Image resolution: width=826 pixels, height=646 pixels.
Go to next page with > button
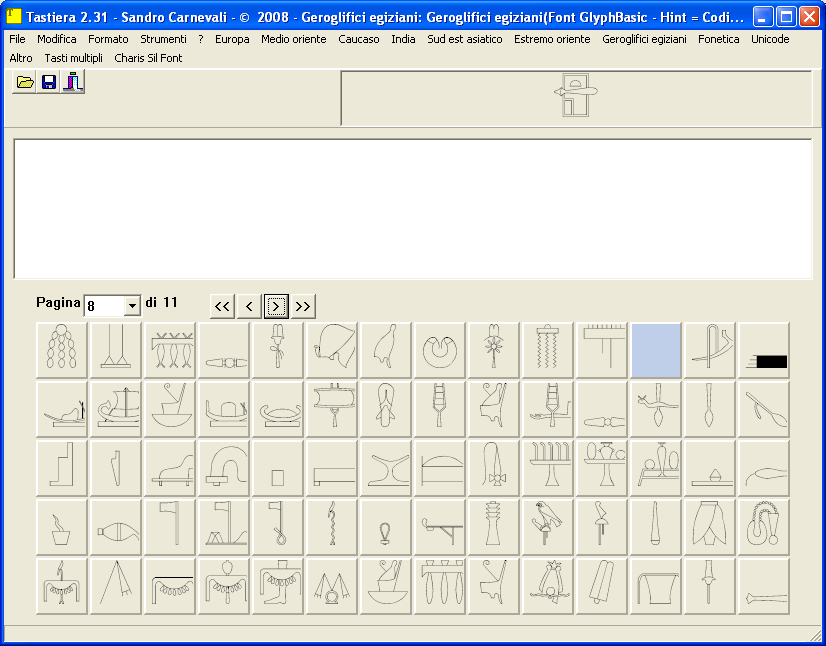pyautogui.click(x=276, y=306)
